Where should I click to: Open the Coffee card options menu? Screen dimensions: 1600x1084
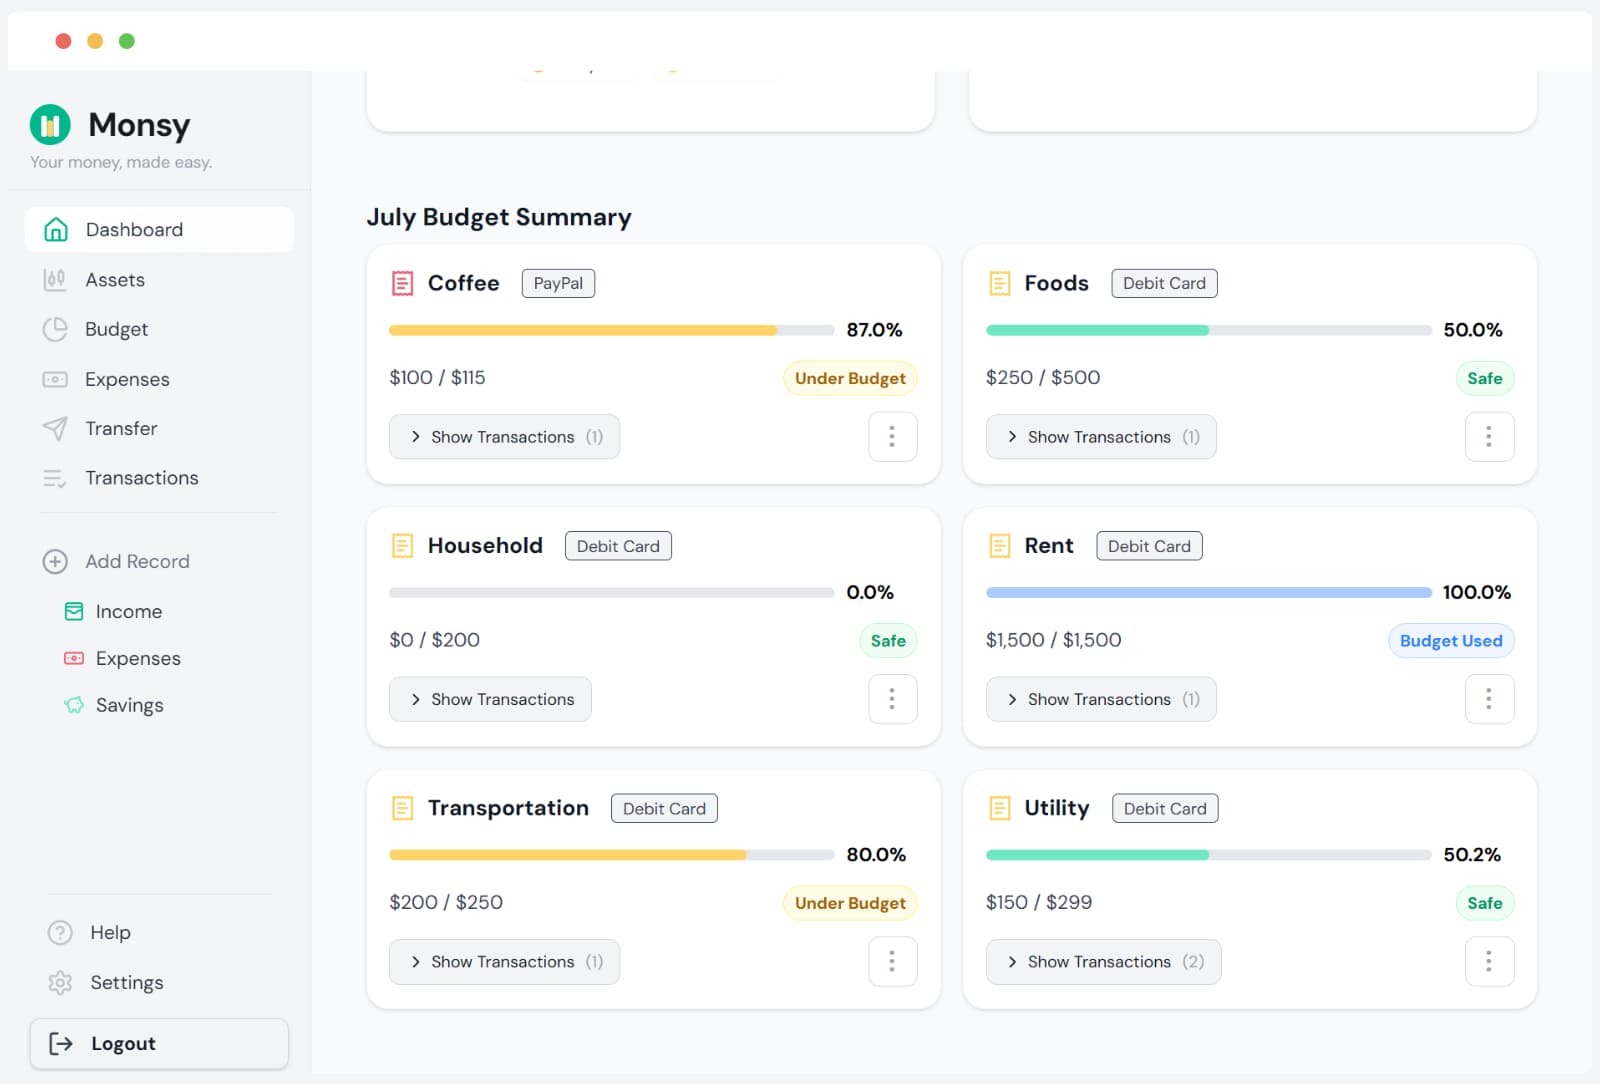pos(892,436)
